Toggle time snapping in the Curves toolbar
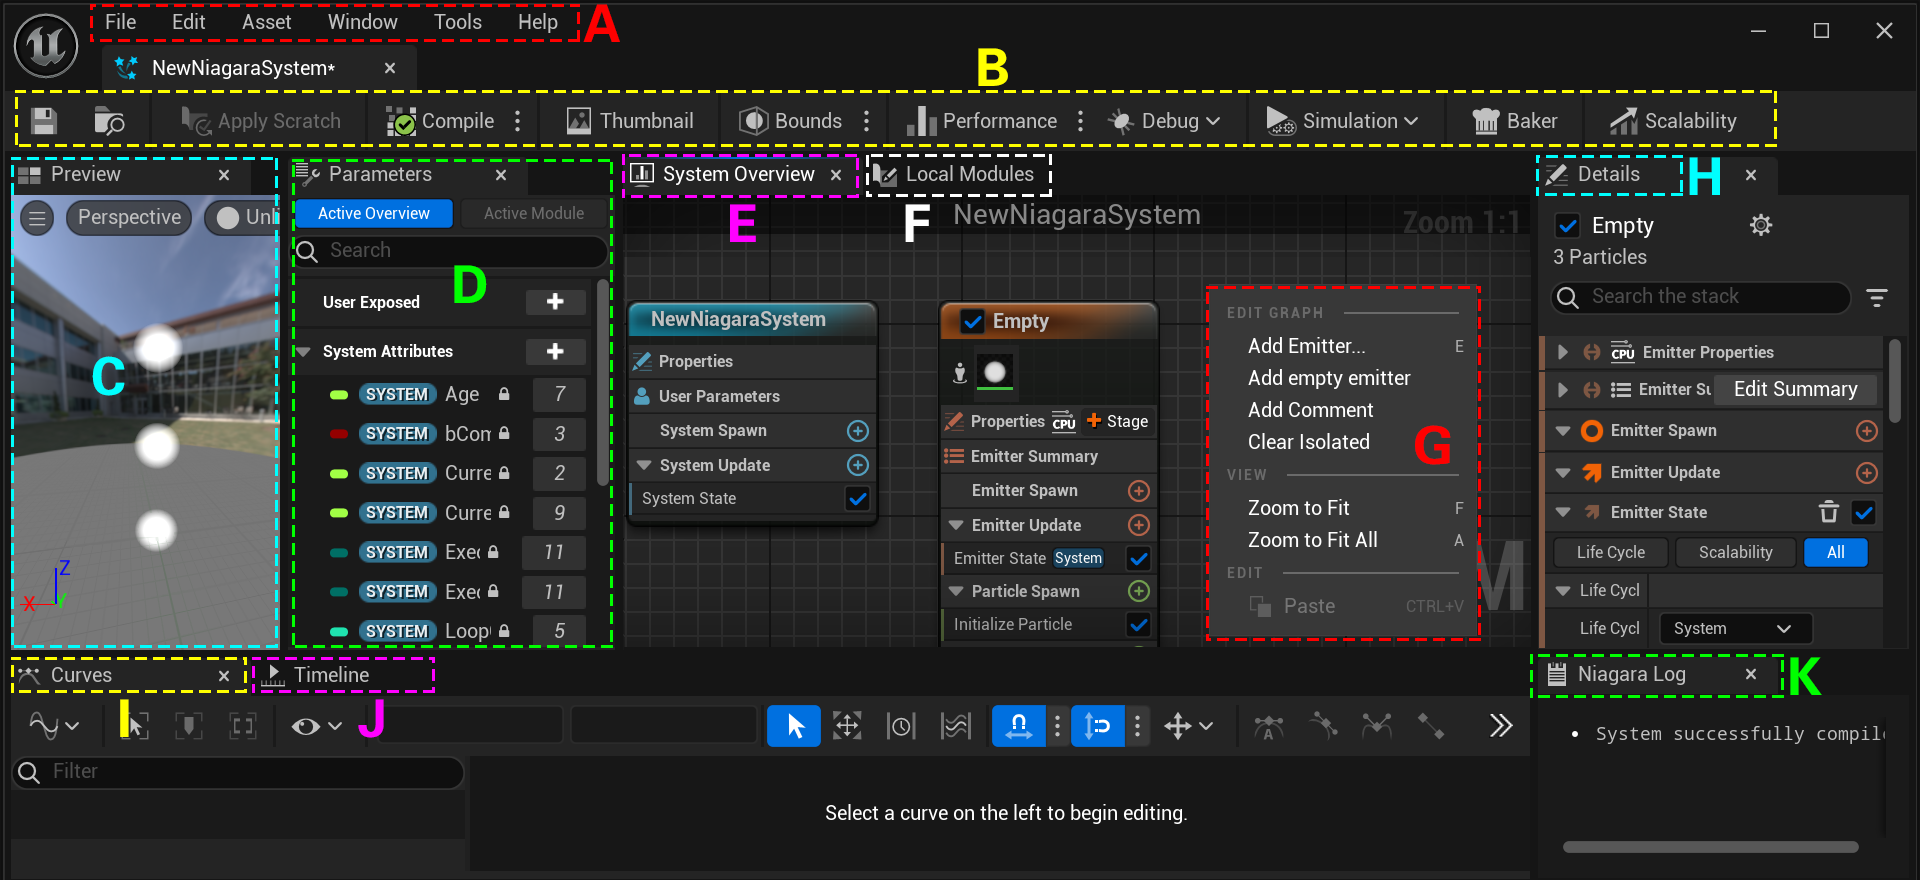This screenshot has height=880, width=1920. (x=1018, y=726)
